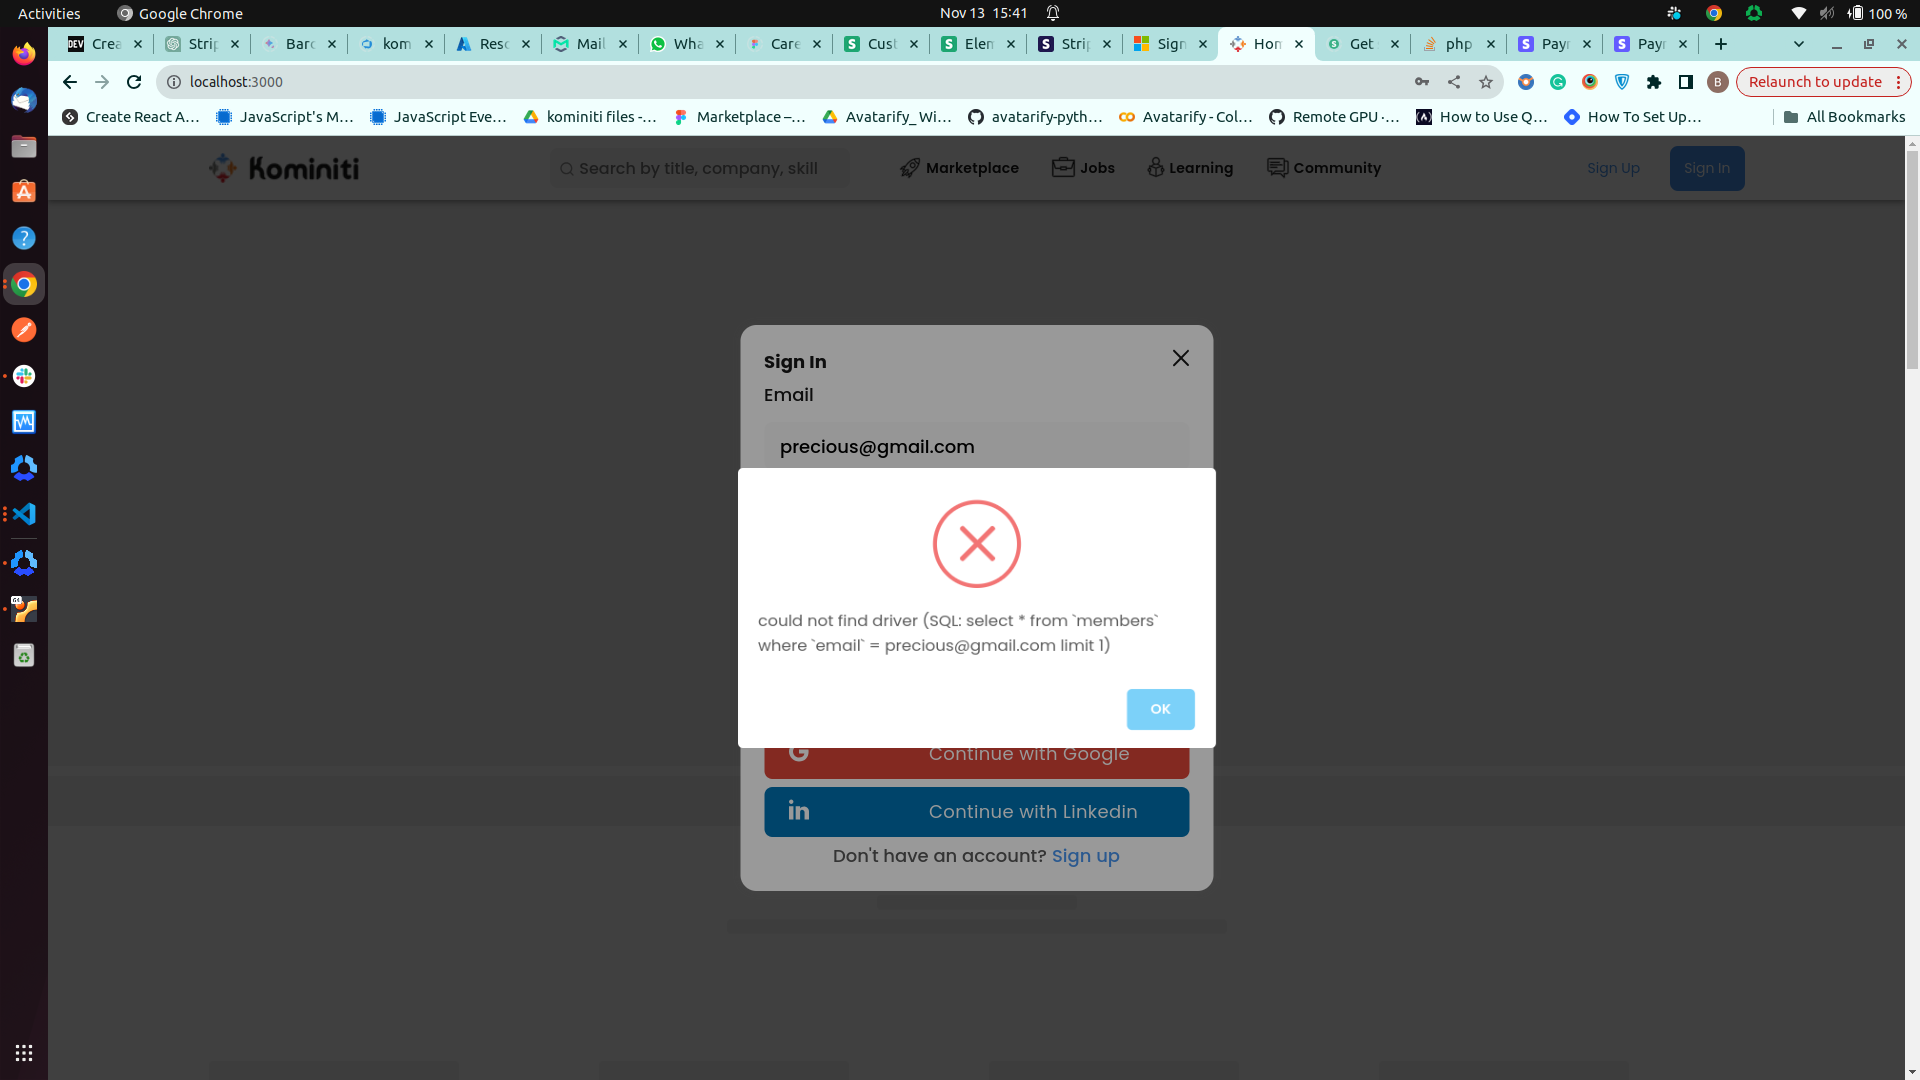Switch to the php browser tab
The width and height of the screenshot is (1920, 1080).
[1457, 44]
